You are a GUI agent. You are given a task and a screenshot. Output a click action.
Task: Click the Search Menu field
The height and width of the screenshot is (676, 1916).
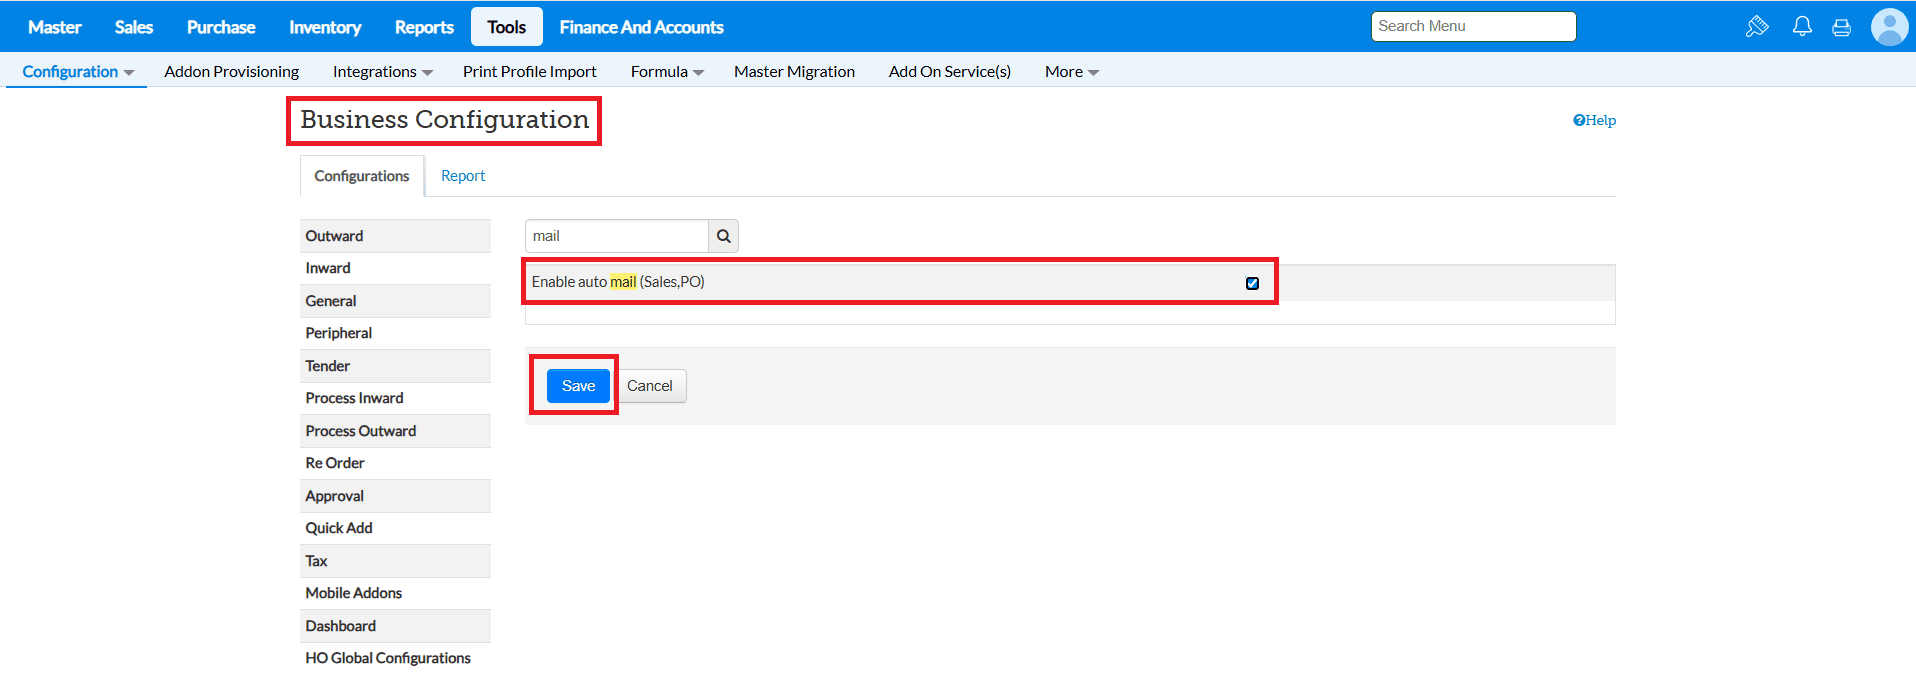click(x=1472, y=26)
